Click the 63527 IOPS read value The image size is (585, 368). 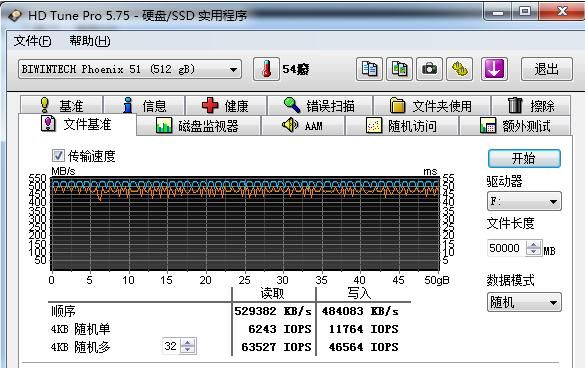tap(276, 347)
